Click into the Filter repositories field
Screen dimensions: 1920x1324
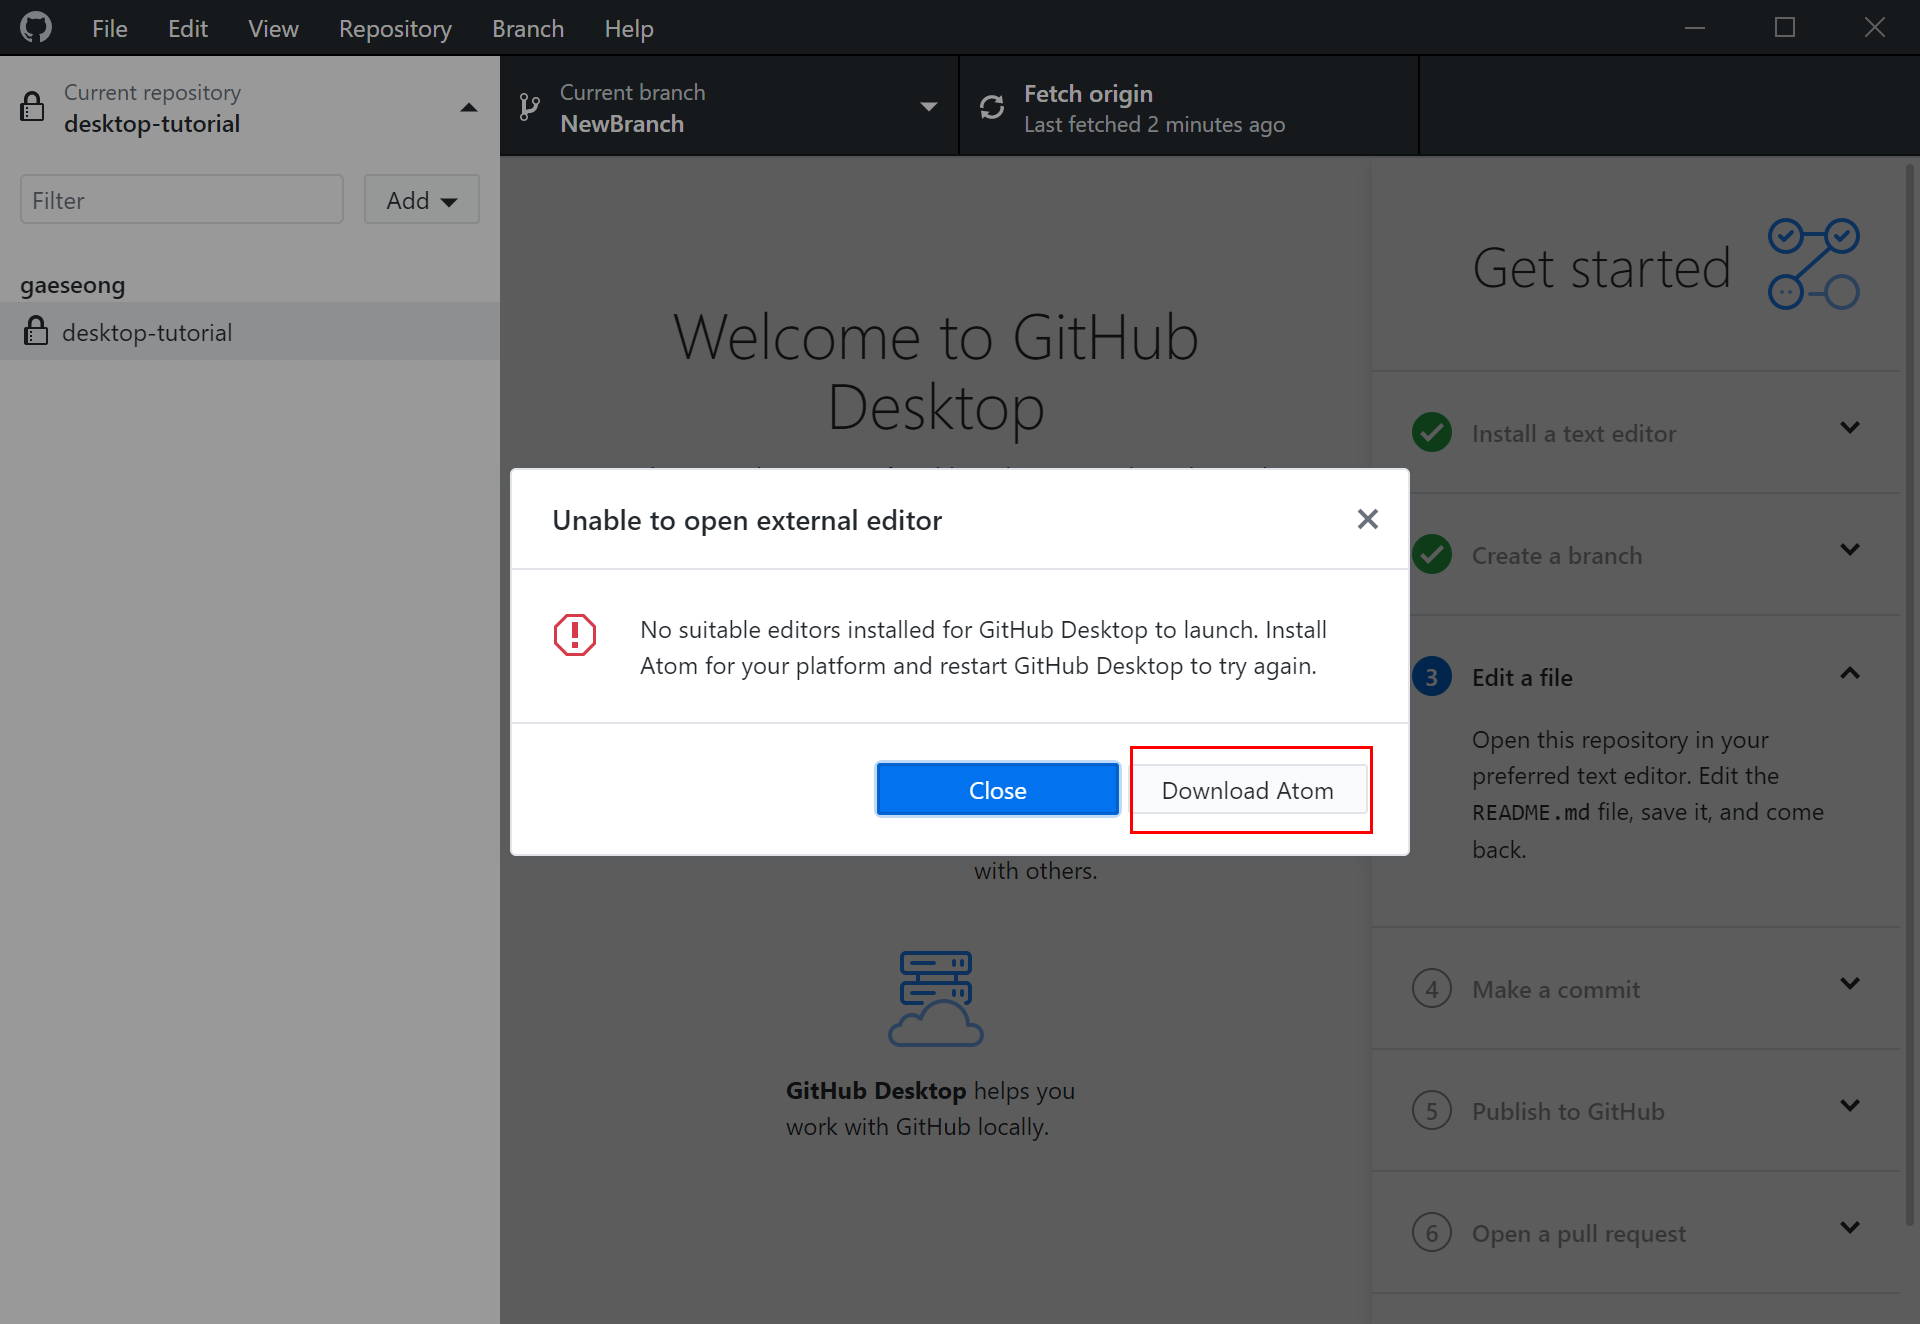pos(182,200)
